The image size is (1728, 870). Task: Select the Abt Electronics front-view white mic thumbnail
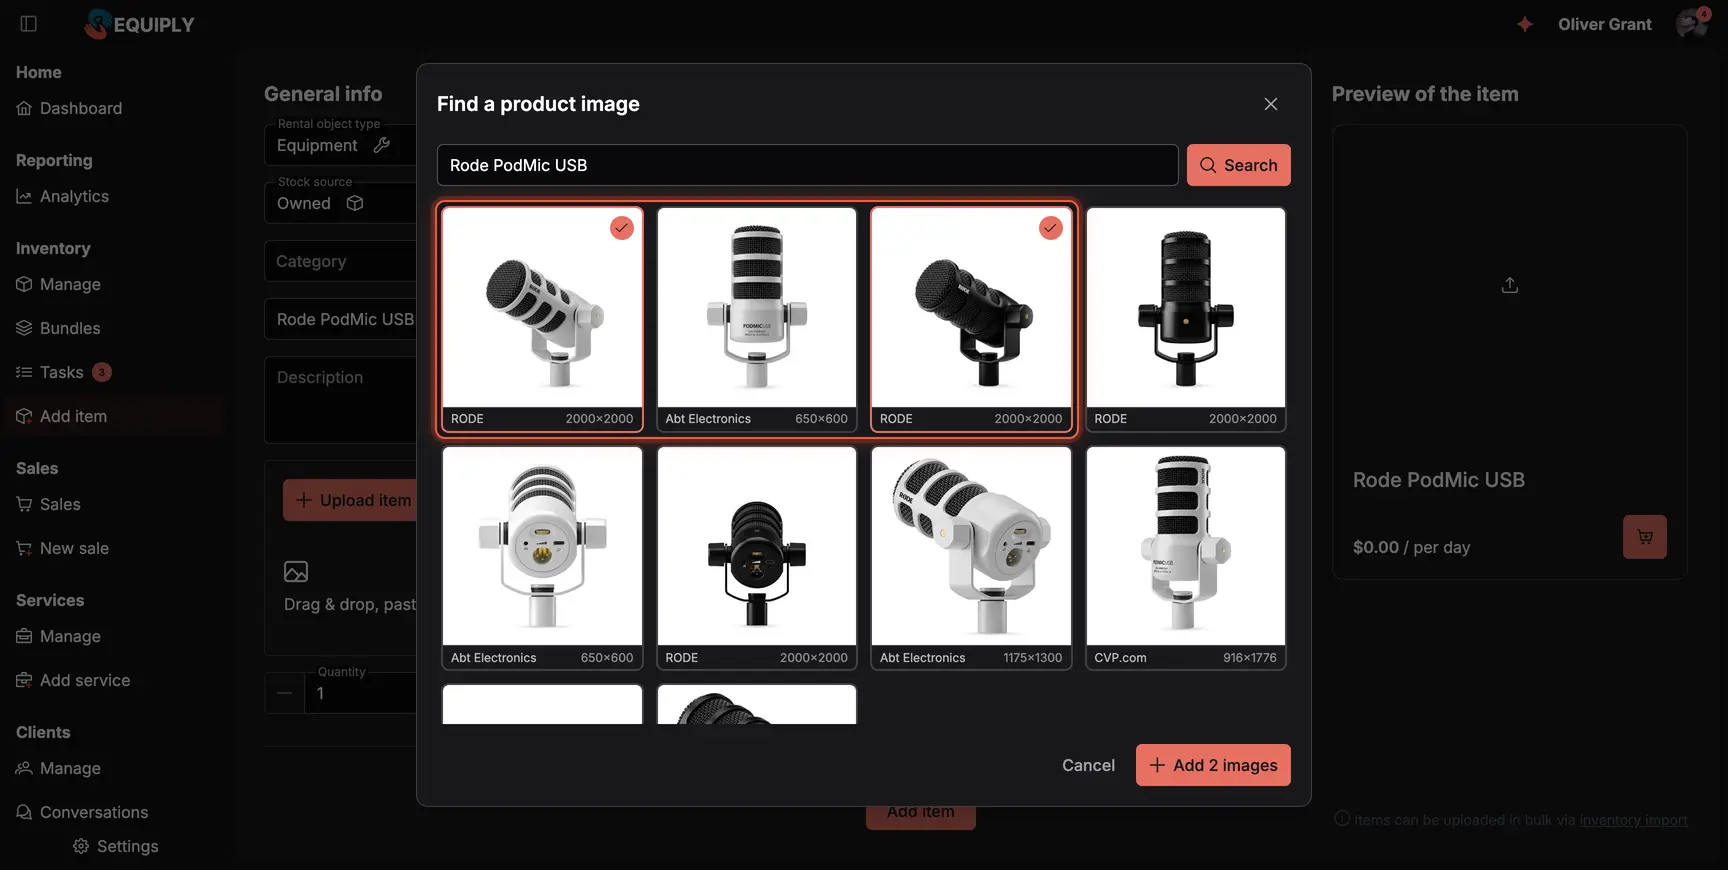(542, 558)
